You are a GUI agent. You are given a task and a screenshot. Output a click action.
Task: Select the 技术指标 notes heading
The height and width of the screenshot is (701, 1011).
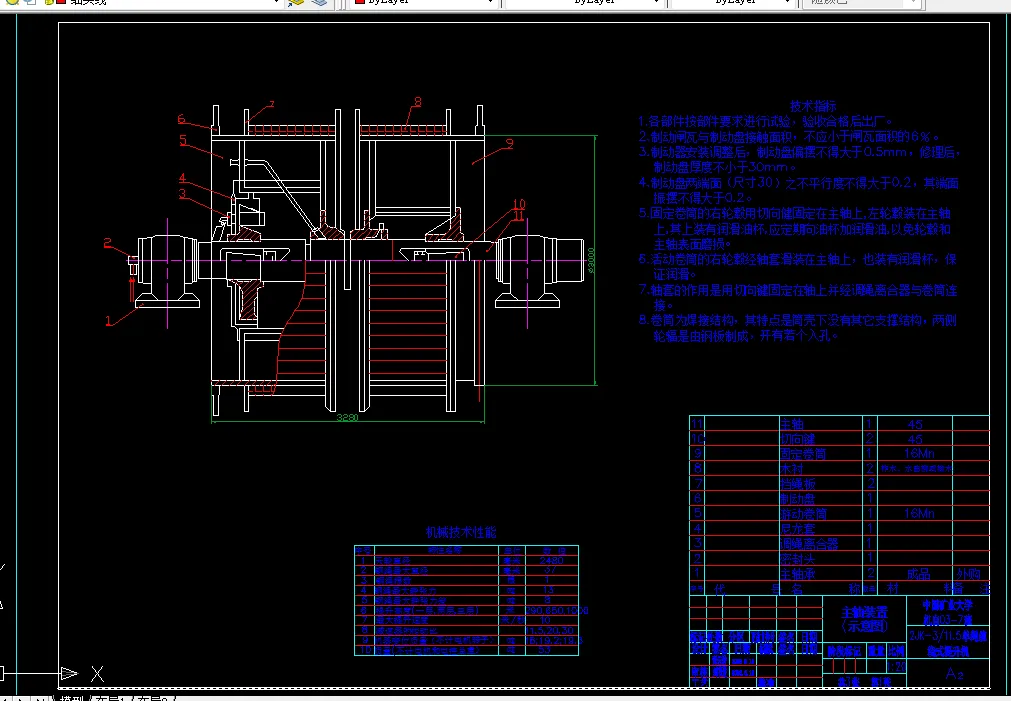(x=813, y=106)
